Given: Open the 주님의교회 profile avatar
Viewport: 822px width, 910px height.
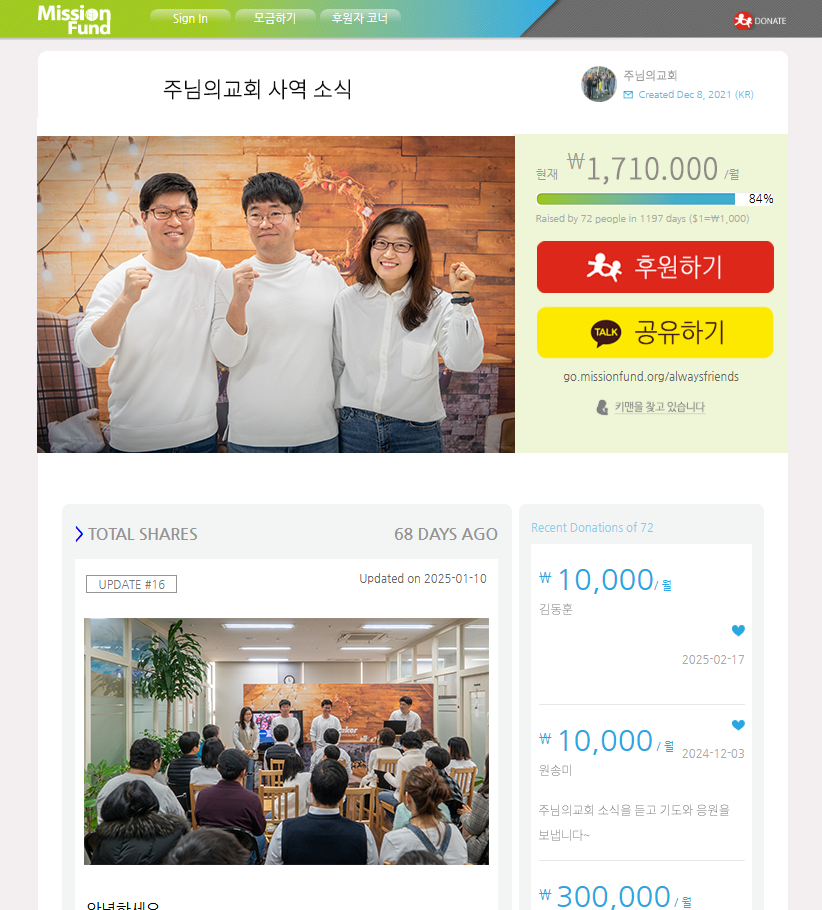Looking at the screenshot, I should (x=599, y=84).
